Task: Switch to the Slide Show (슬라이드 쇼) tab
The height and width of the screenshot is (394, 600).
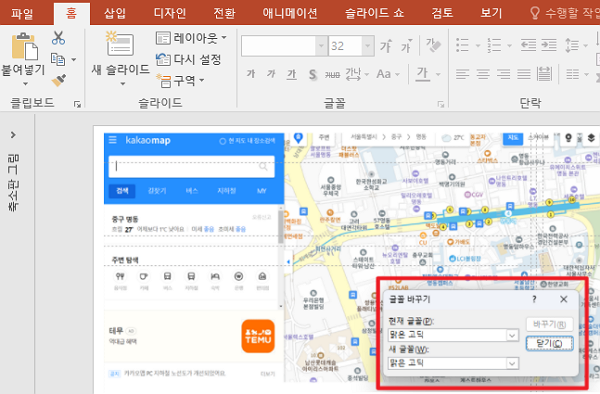Action: (x=374, y=13)
